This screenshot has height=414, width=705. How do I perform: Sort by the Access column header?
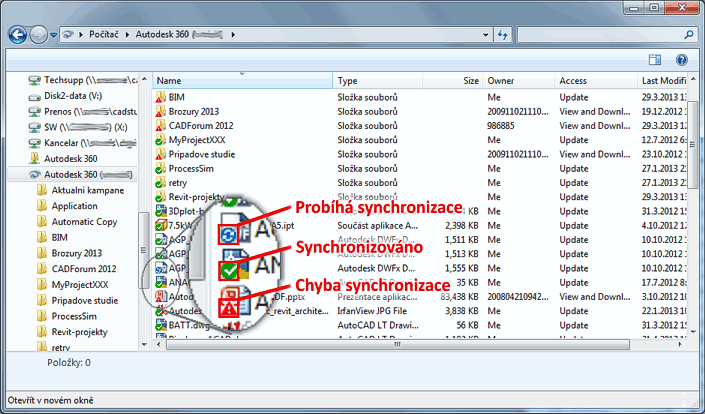[596, 81]
